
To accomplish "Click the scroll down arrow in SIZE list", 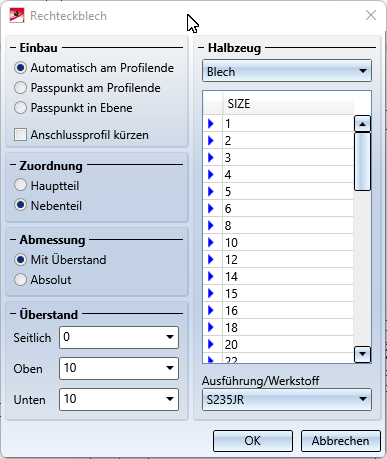I will pos(362,354).
